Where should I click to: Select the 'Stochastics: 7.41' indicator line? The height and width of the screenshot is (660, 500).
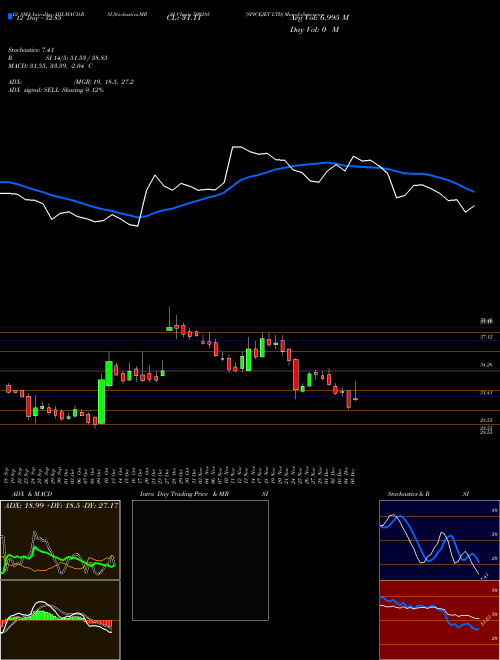[31, 50]
